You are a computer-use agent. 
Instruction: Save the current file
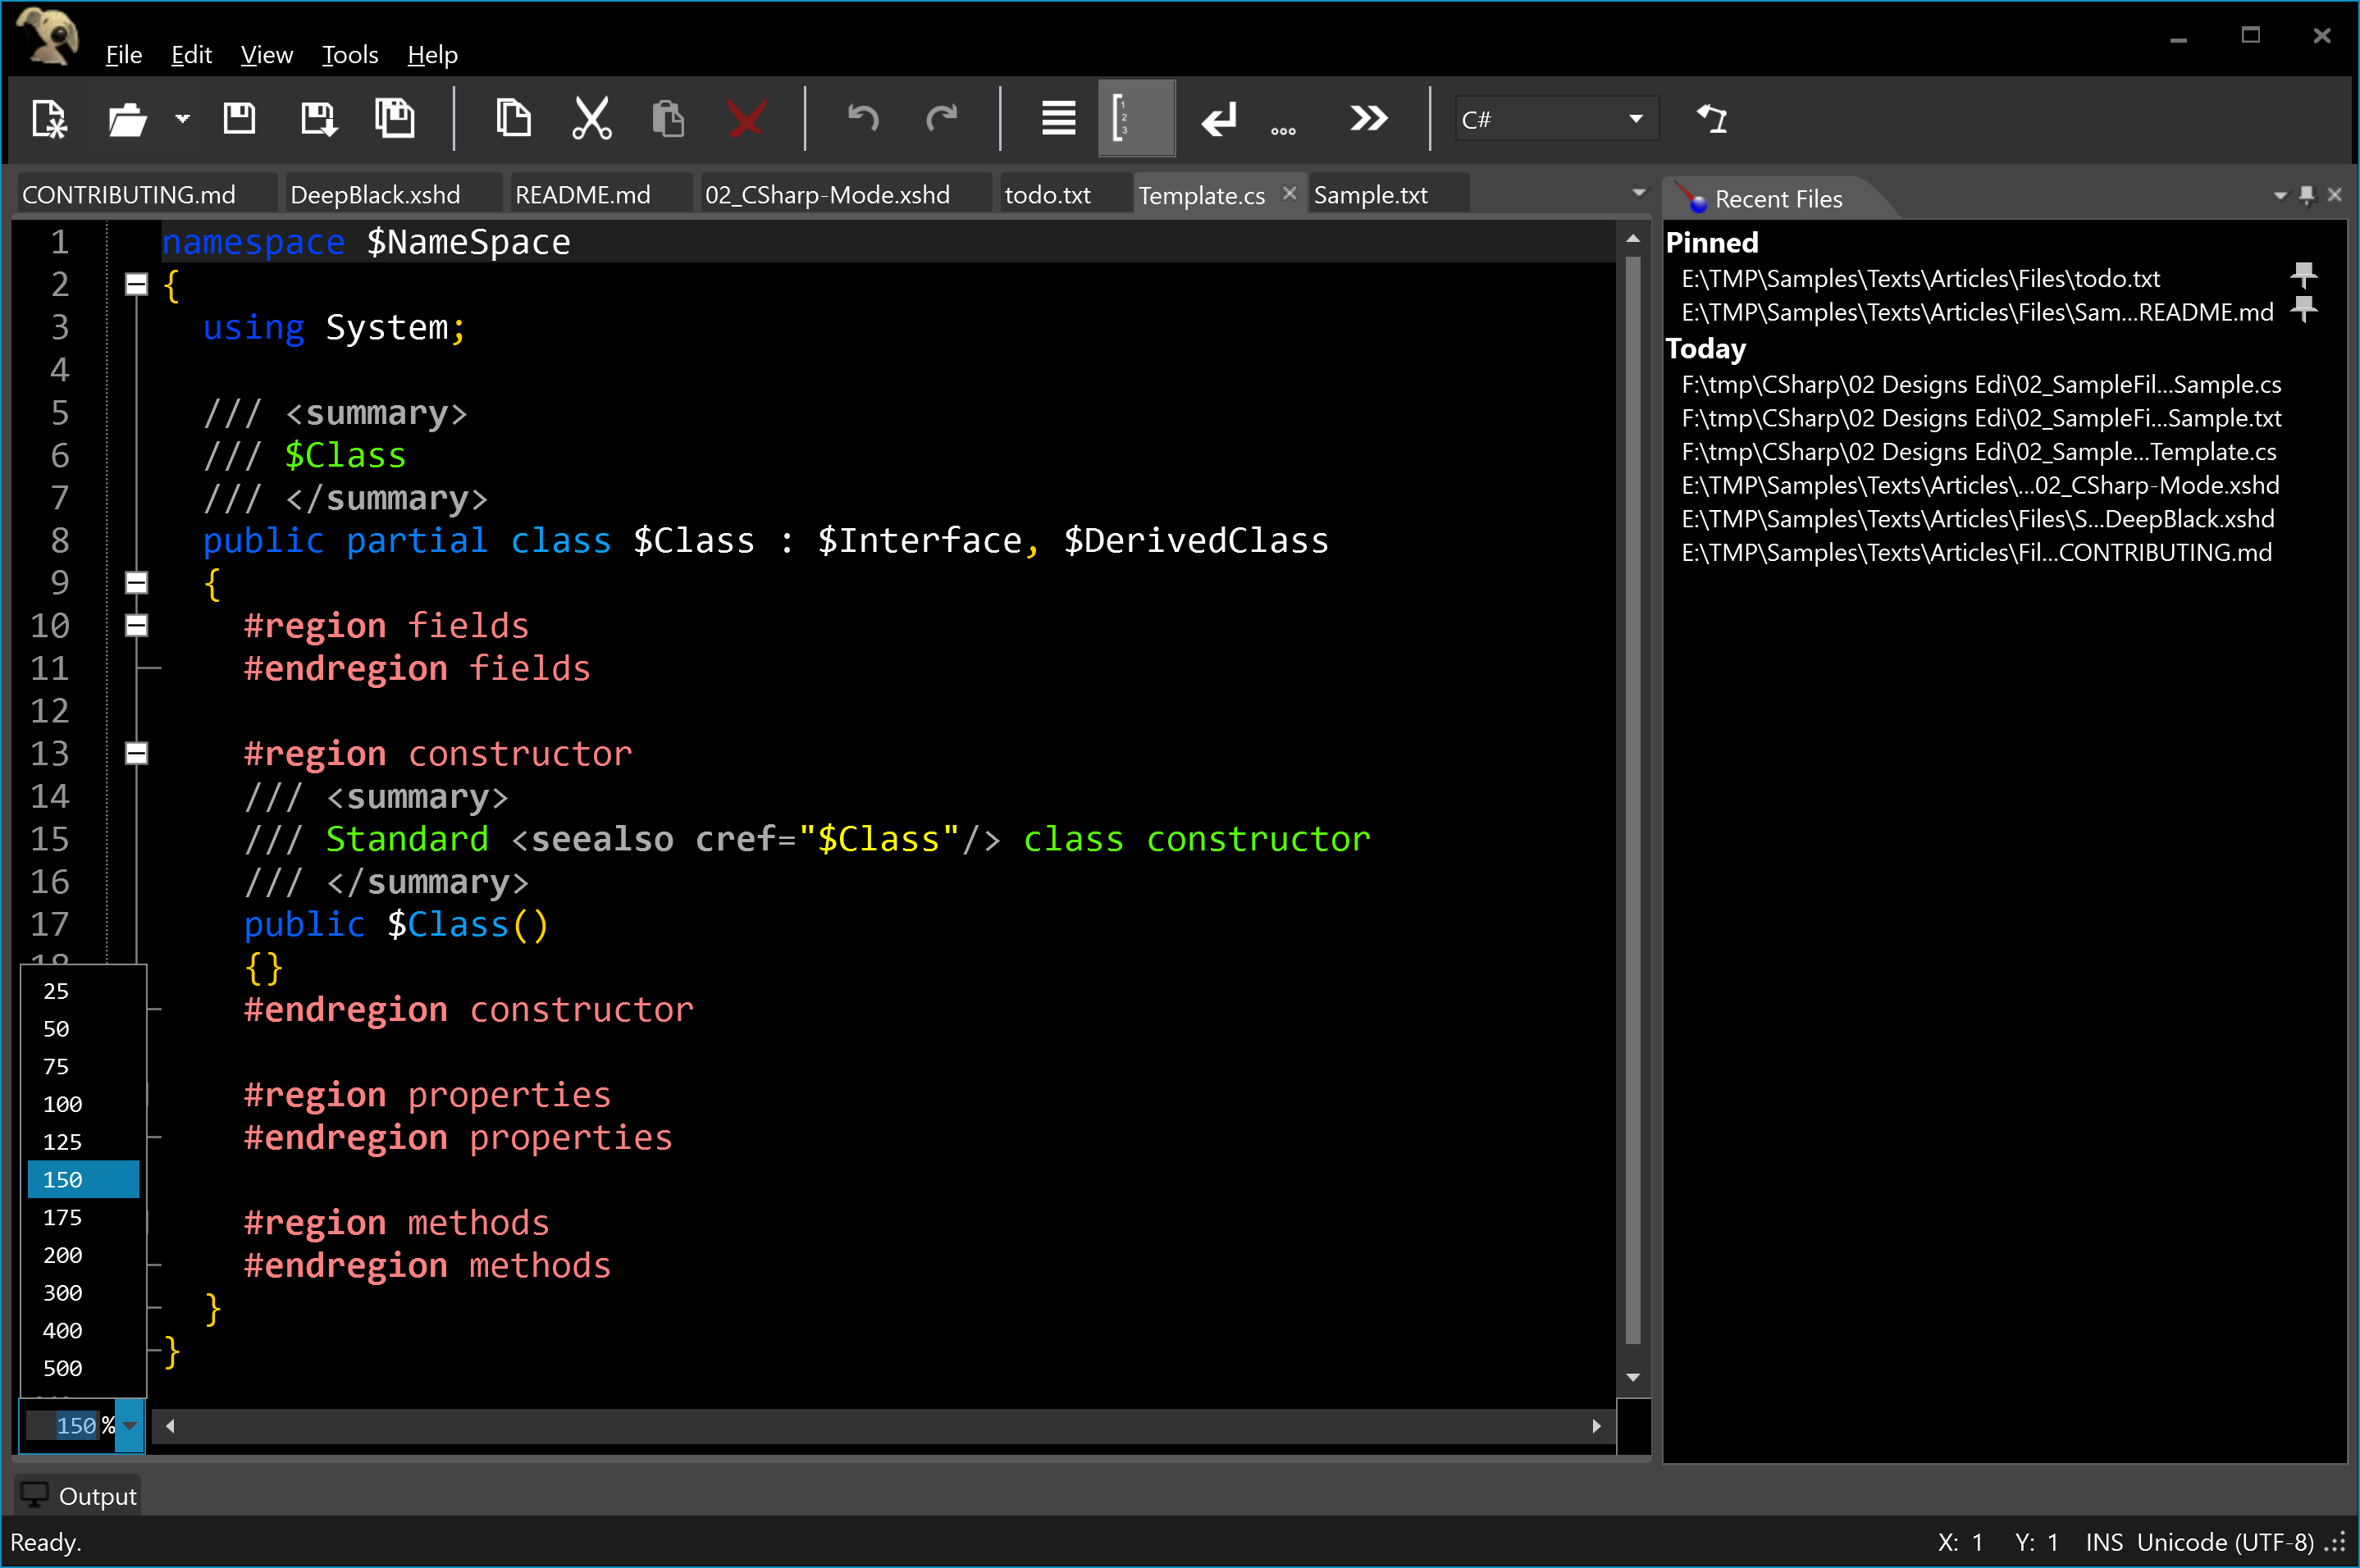click(x=239, y=119)
